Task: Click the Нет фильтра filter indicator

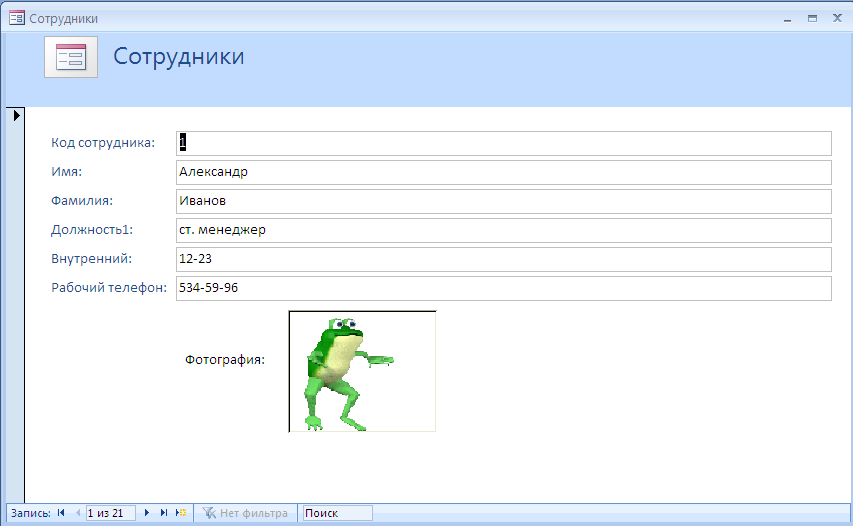Action: 245,513
